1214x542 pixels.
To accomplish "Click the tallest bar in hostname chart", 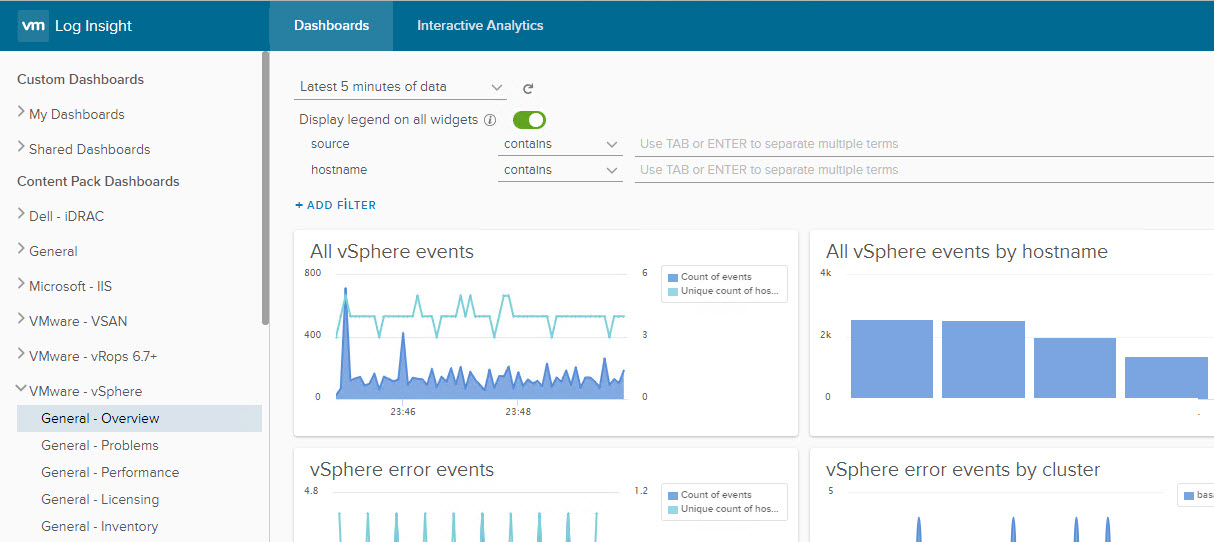I will (x=892, y=358).
